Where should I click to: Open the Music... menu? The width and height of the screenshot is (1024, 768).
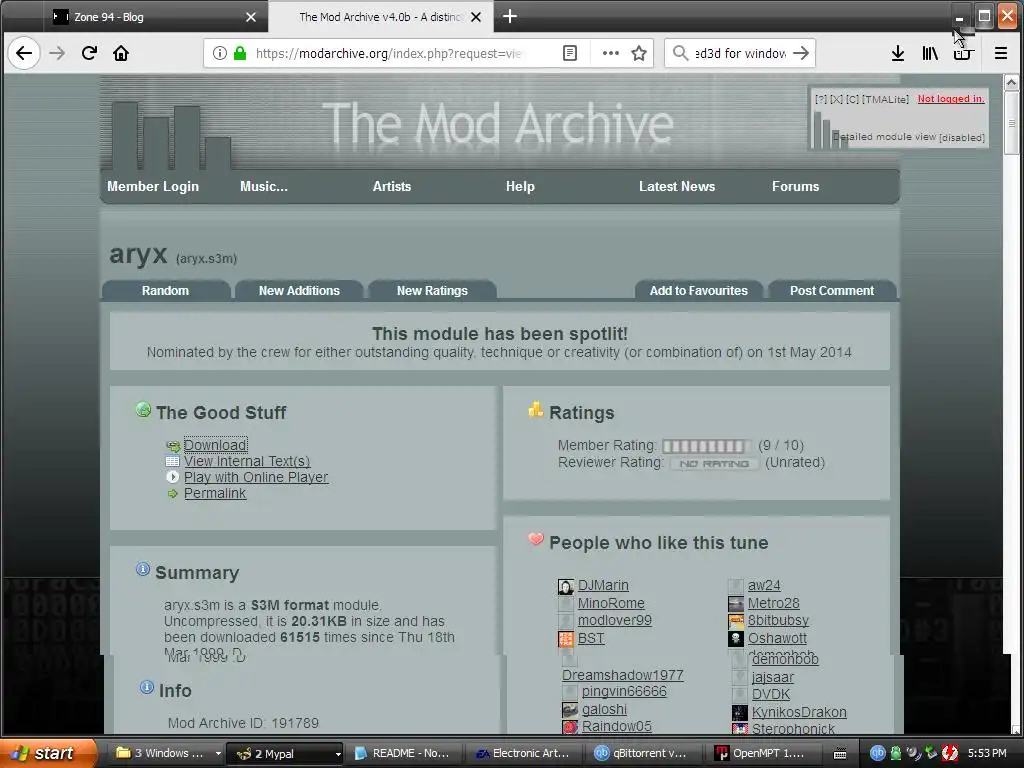(264, 186)
